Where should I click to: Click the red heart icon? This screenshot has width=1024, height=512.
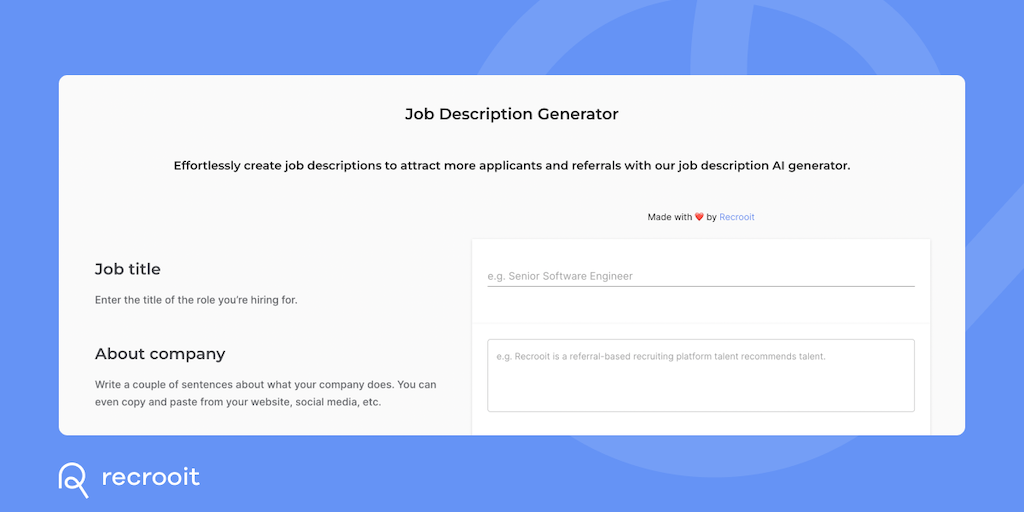coord(699,217)
